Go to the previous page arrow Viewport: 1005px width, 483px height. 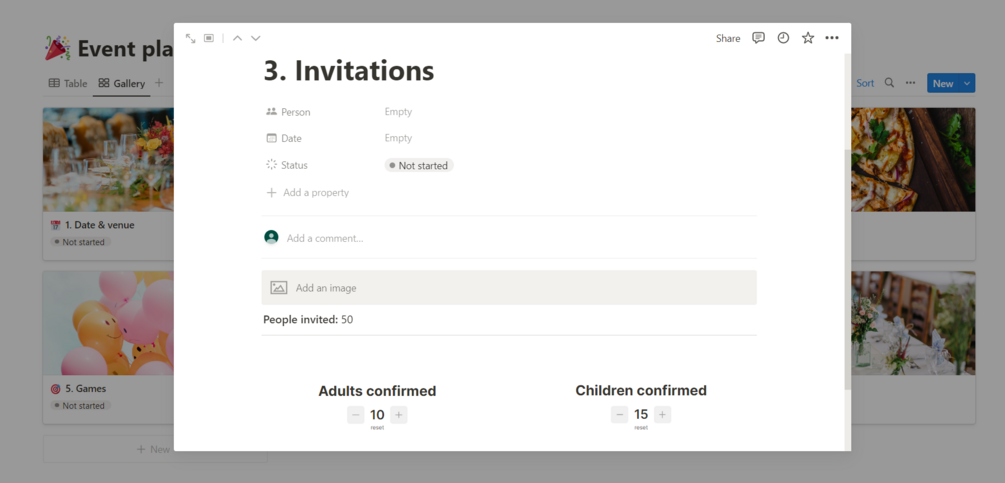point(237,38)
